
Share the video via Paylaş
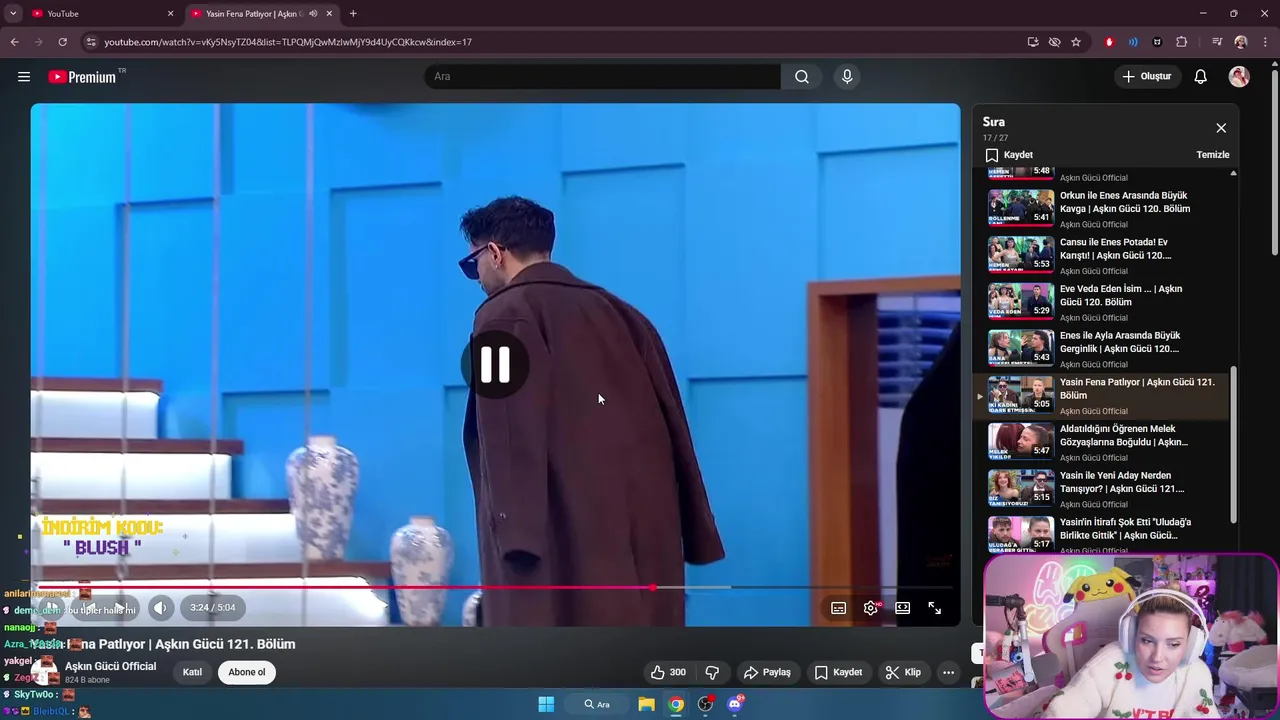pyautogui.click(x=767, y=672)
